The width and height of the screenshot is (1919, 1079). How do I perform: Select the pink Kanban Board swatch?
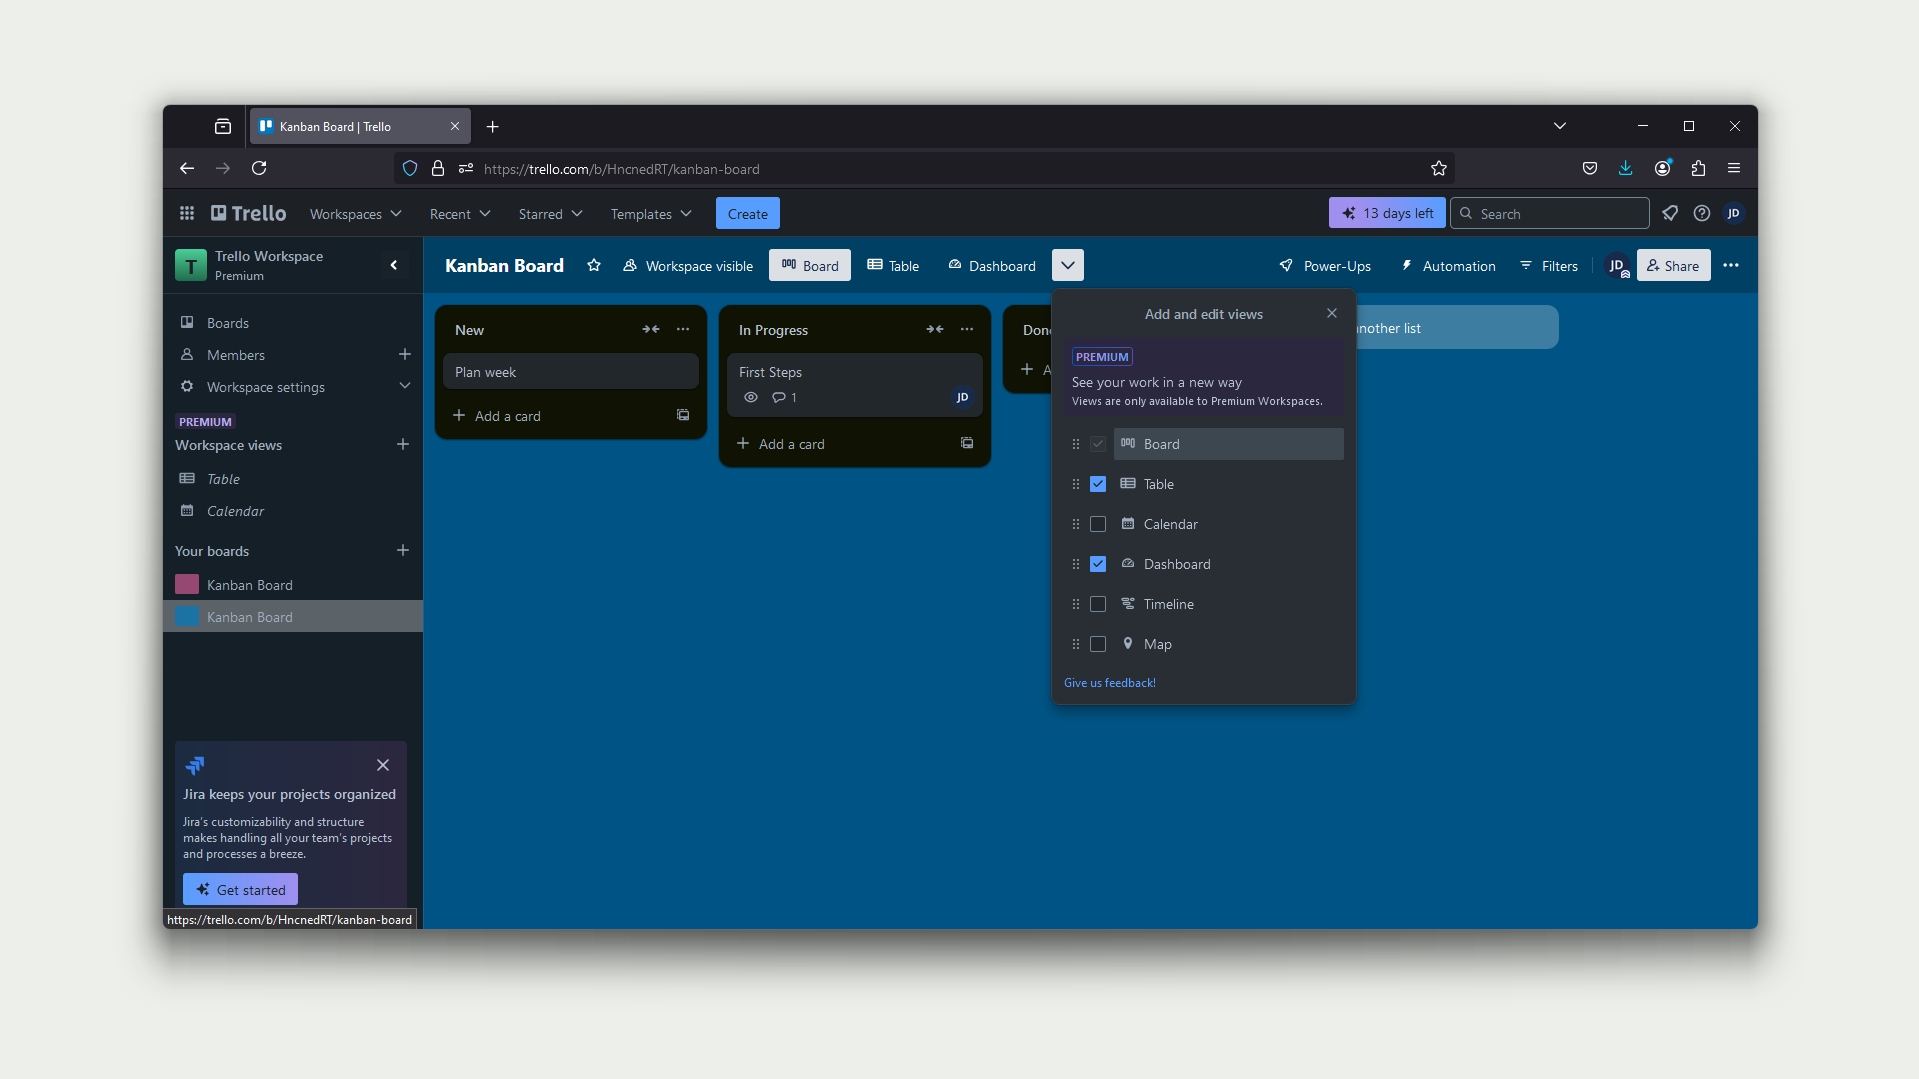187,584
